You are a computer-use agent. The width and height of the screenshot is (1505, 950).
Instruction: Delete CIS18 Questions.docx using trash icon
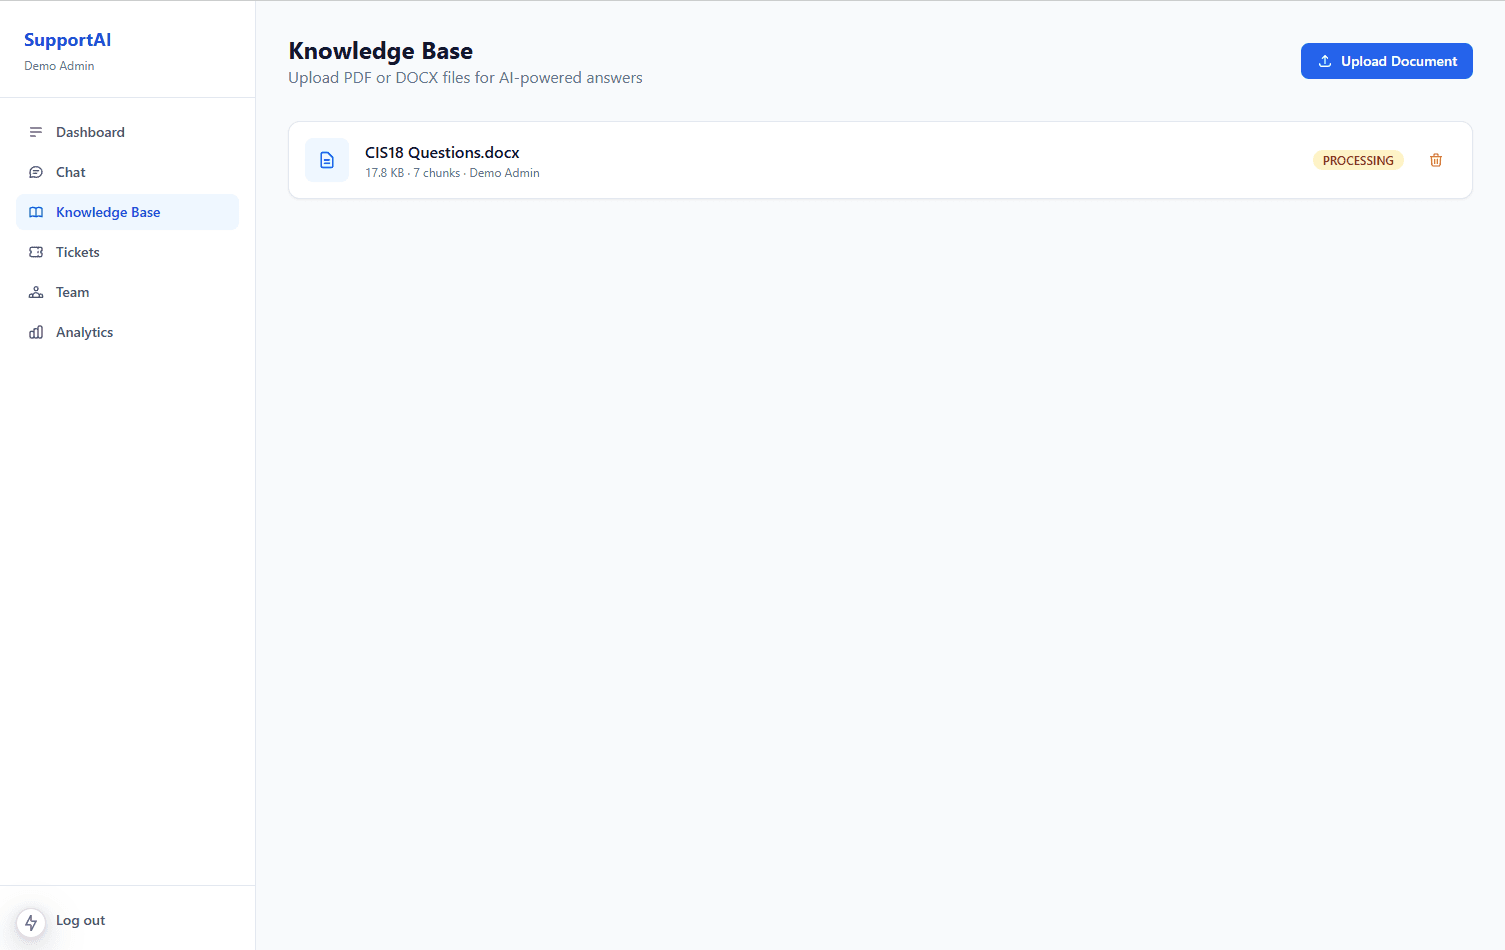coord(1436,160)
